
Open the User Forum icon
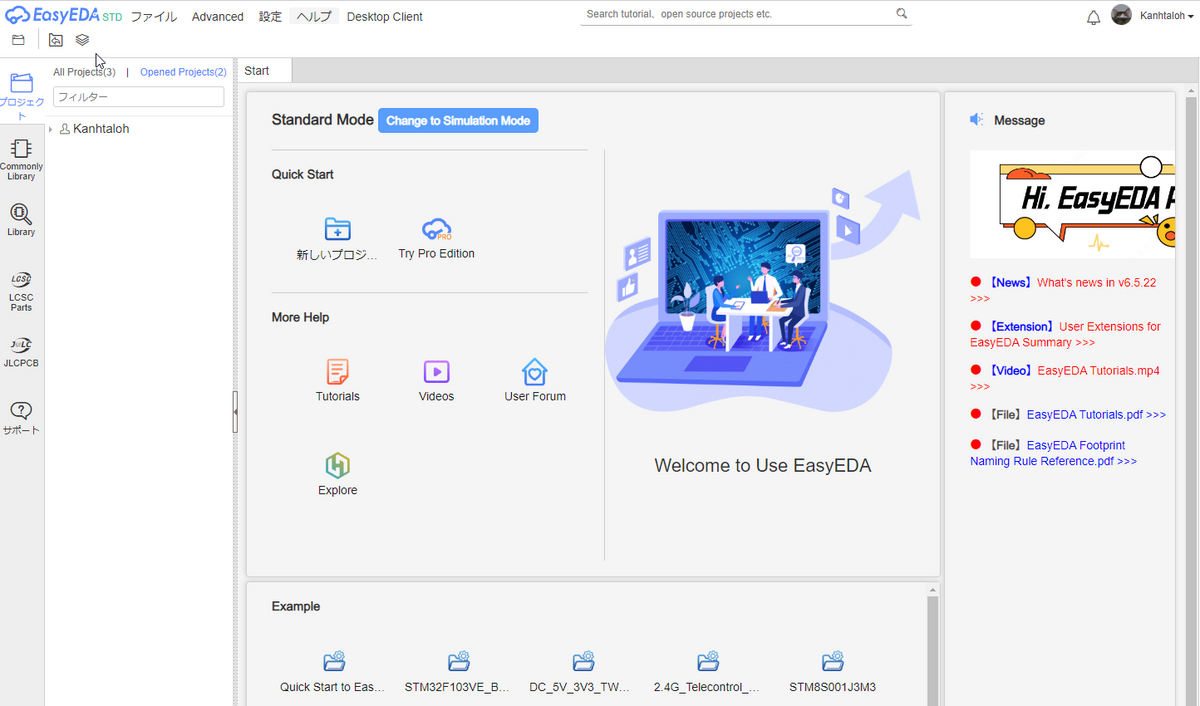[535, 372]
